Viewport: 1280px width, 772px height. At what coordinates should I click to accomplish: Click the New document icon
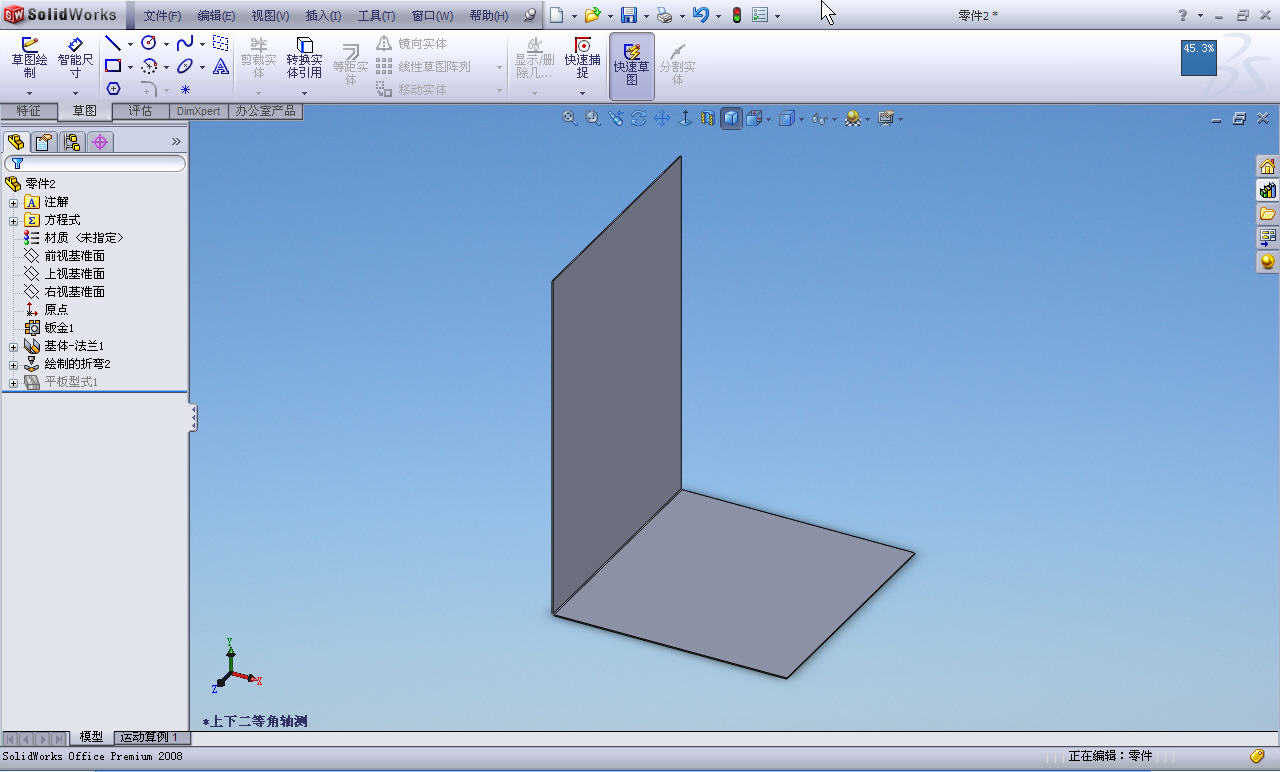(x=557, y=15)
